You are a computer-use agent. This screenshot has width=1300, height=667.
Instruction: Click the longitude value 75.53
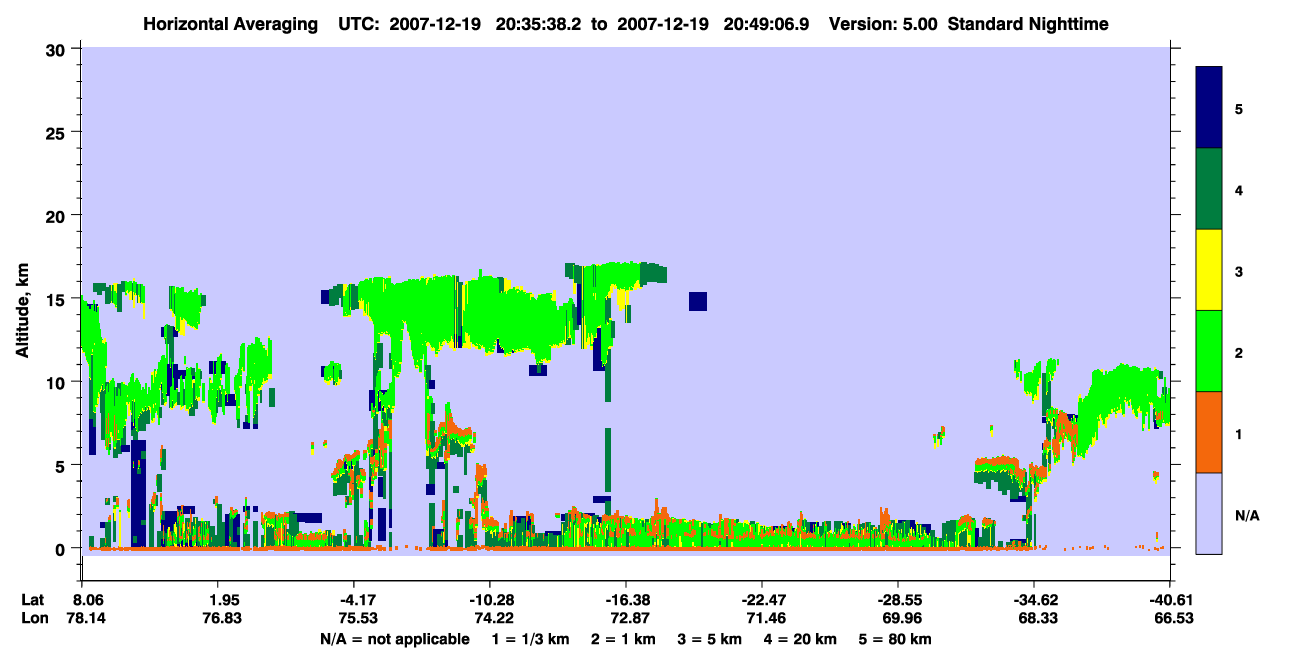[359, 618]
